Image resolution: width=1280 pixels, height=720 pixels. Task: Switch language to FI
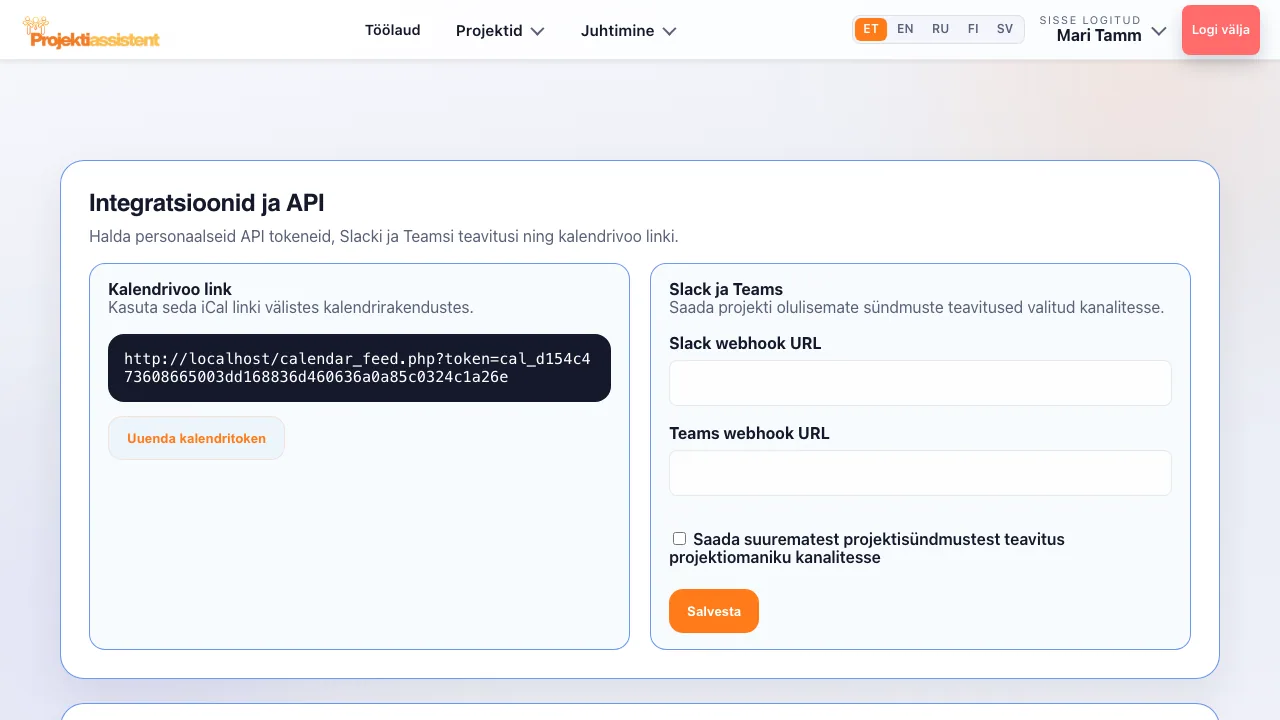pos(973,29)
